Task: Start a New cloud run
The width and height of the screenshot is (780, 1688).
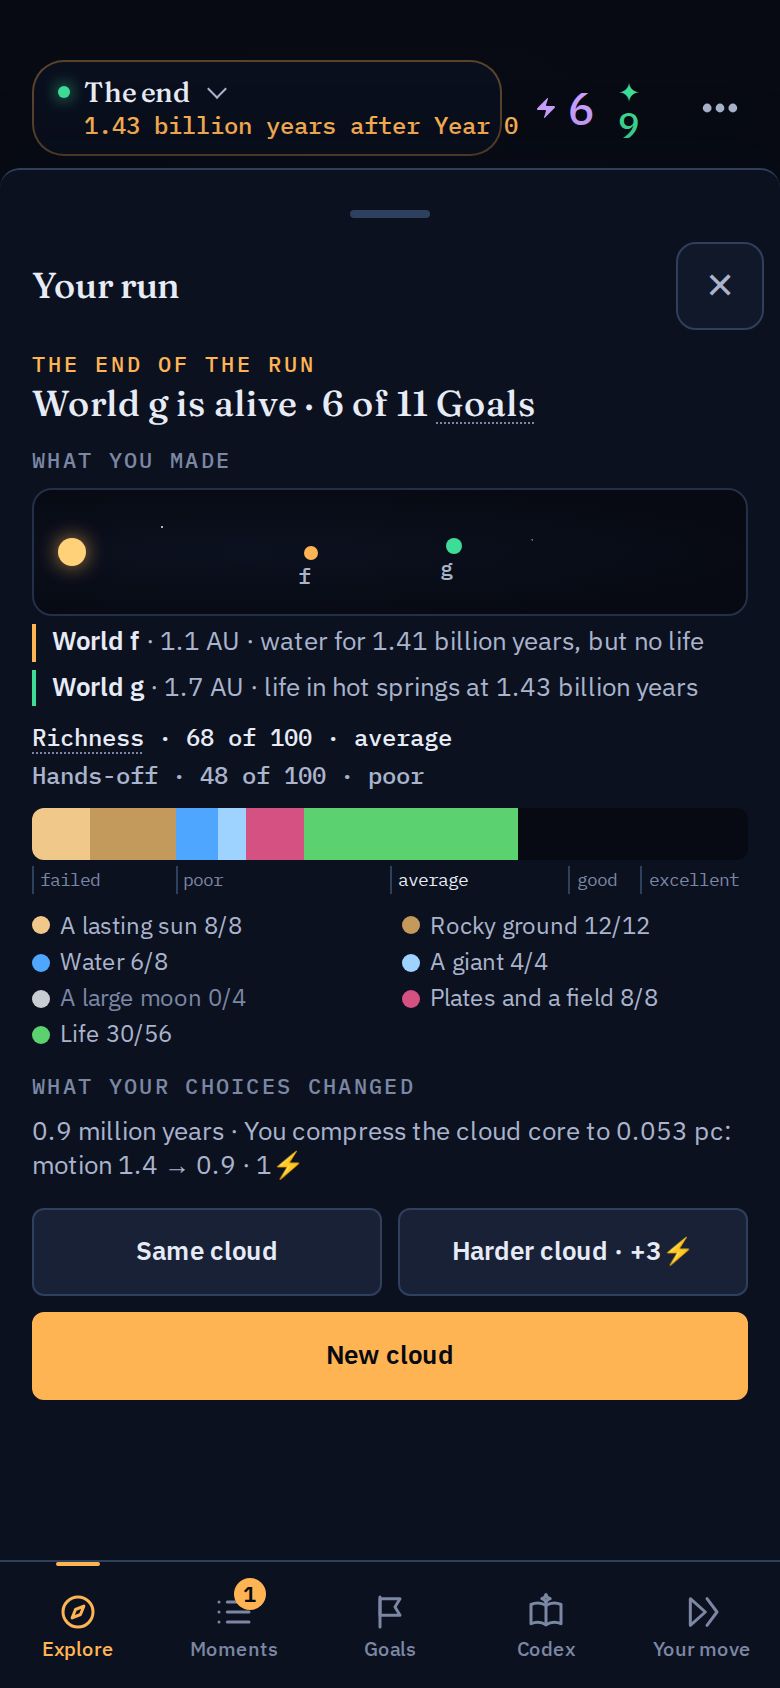Action: click(390, 1356)
